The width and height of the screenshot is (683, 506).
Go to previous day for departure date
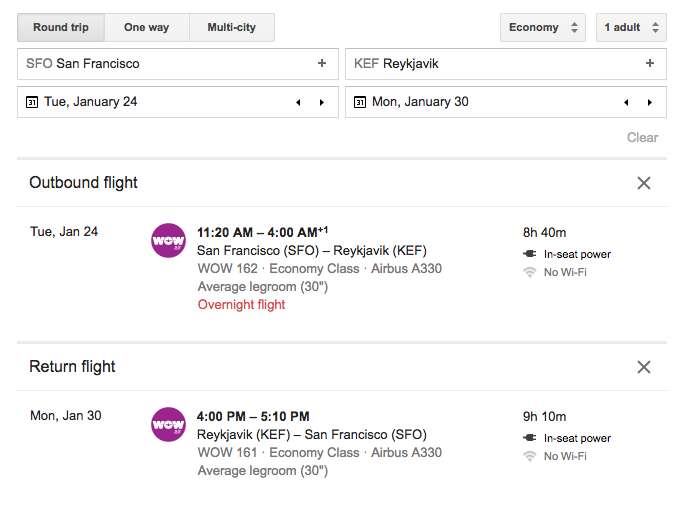pyautogui.click(x=298, y=102)
